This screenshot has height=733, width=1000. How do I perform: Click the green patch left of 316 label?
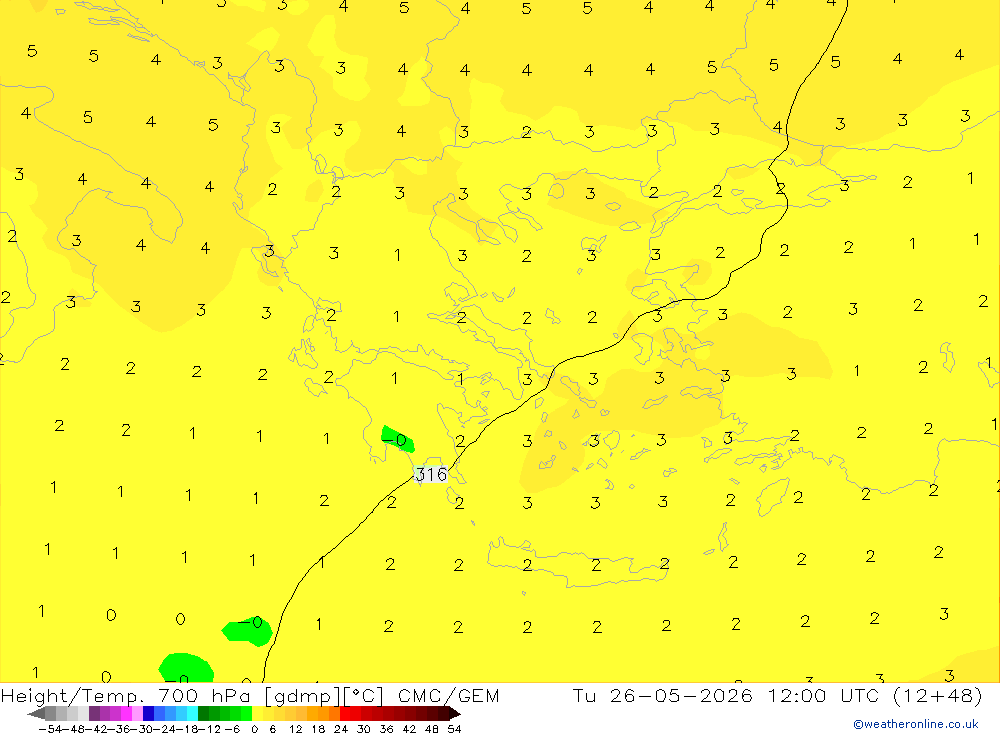tap(397, 439)
